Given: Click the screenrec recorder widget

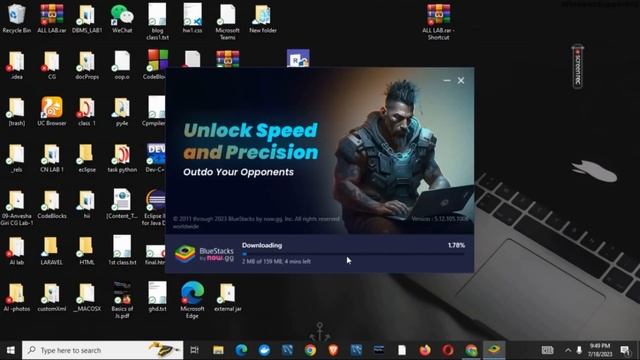Looking at the screenshot, I should click(578, 66).
